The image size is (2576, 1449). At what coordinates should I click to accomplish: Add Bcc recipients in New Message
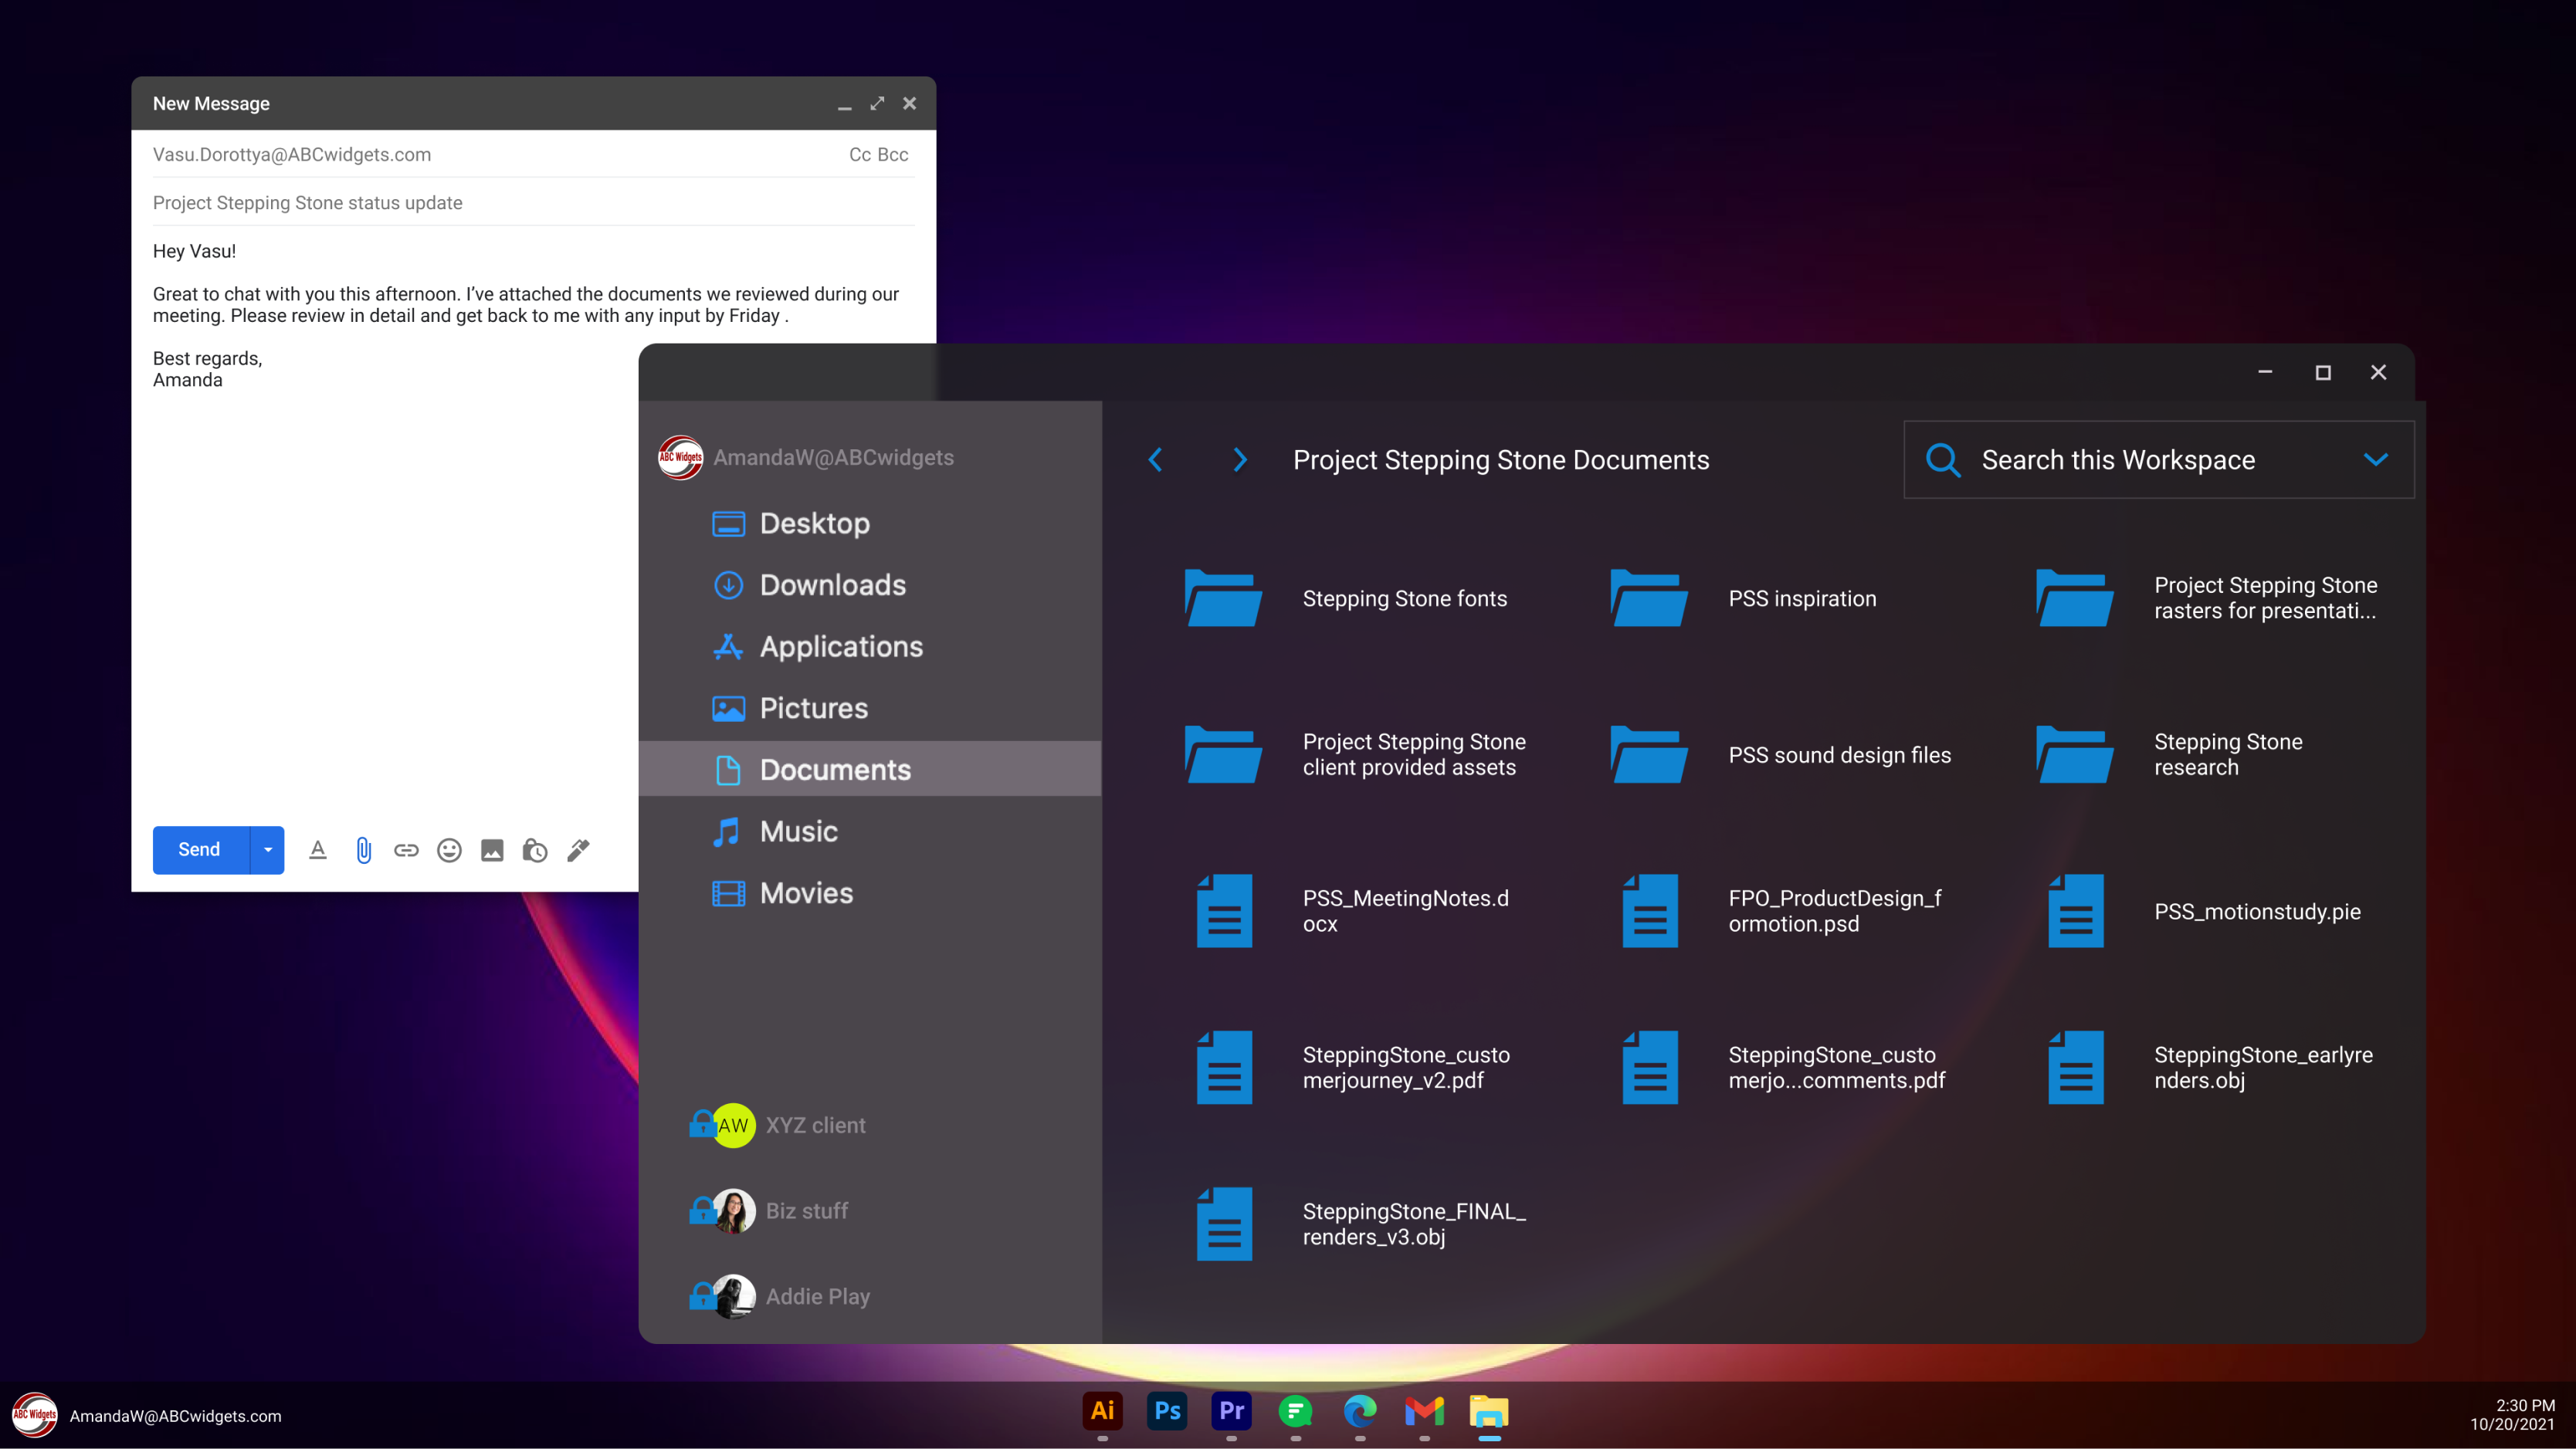893,155
